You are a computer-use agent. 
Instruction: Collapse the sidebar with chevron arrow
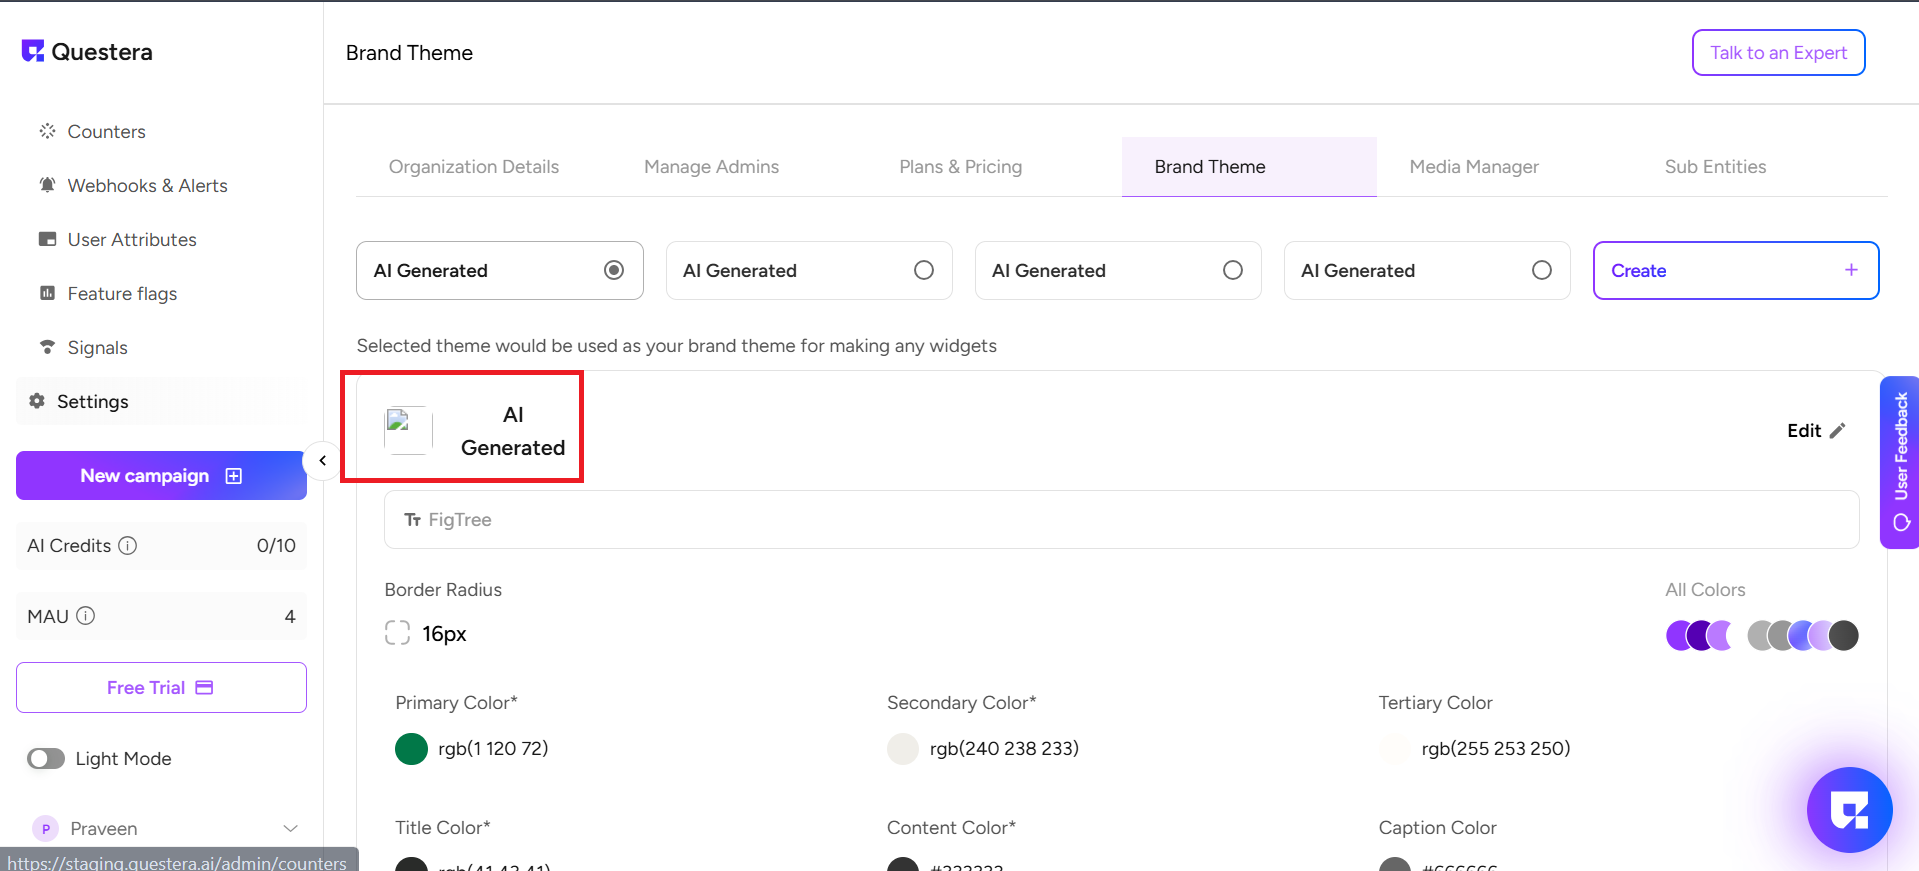click(322, 461)
